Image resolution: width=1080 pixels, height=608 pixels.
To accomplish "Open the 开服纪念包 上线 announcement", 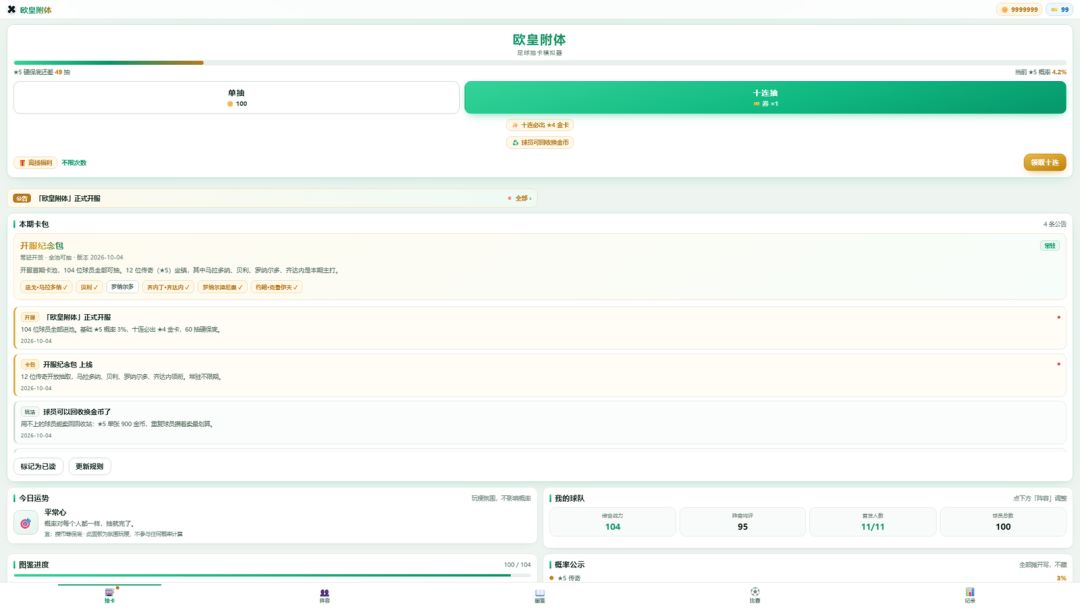I will (x=540, y=375).
